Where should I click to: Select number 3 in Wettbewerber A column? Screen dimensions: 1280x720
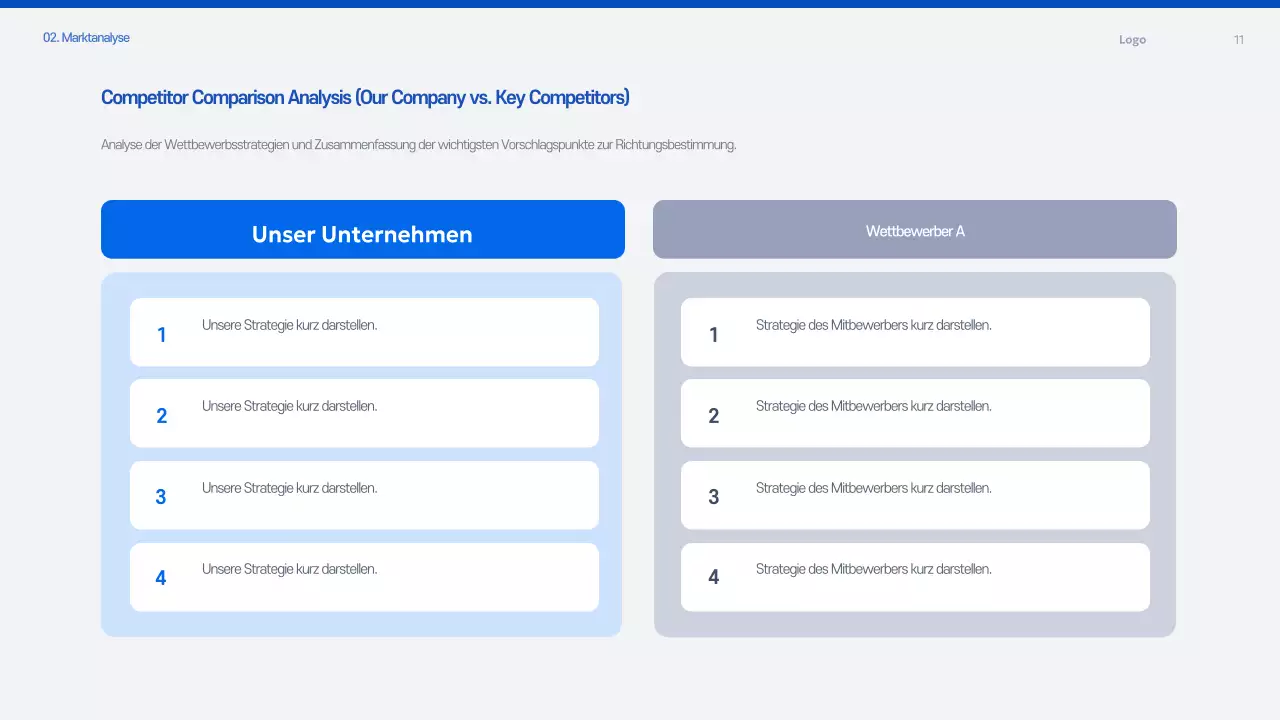click(x=713, y=497)
